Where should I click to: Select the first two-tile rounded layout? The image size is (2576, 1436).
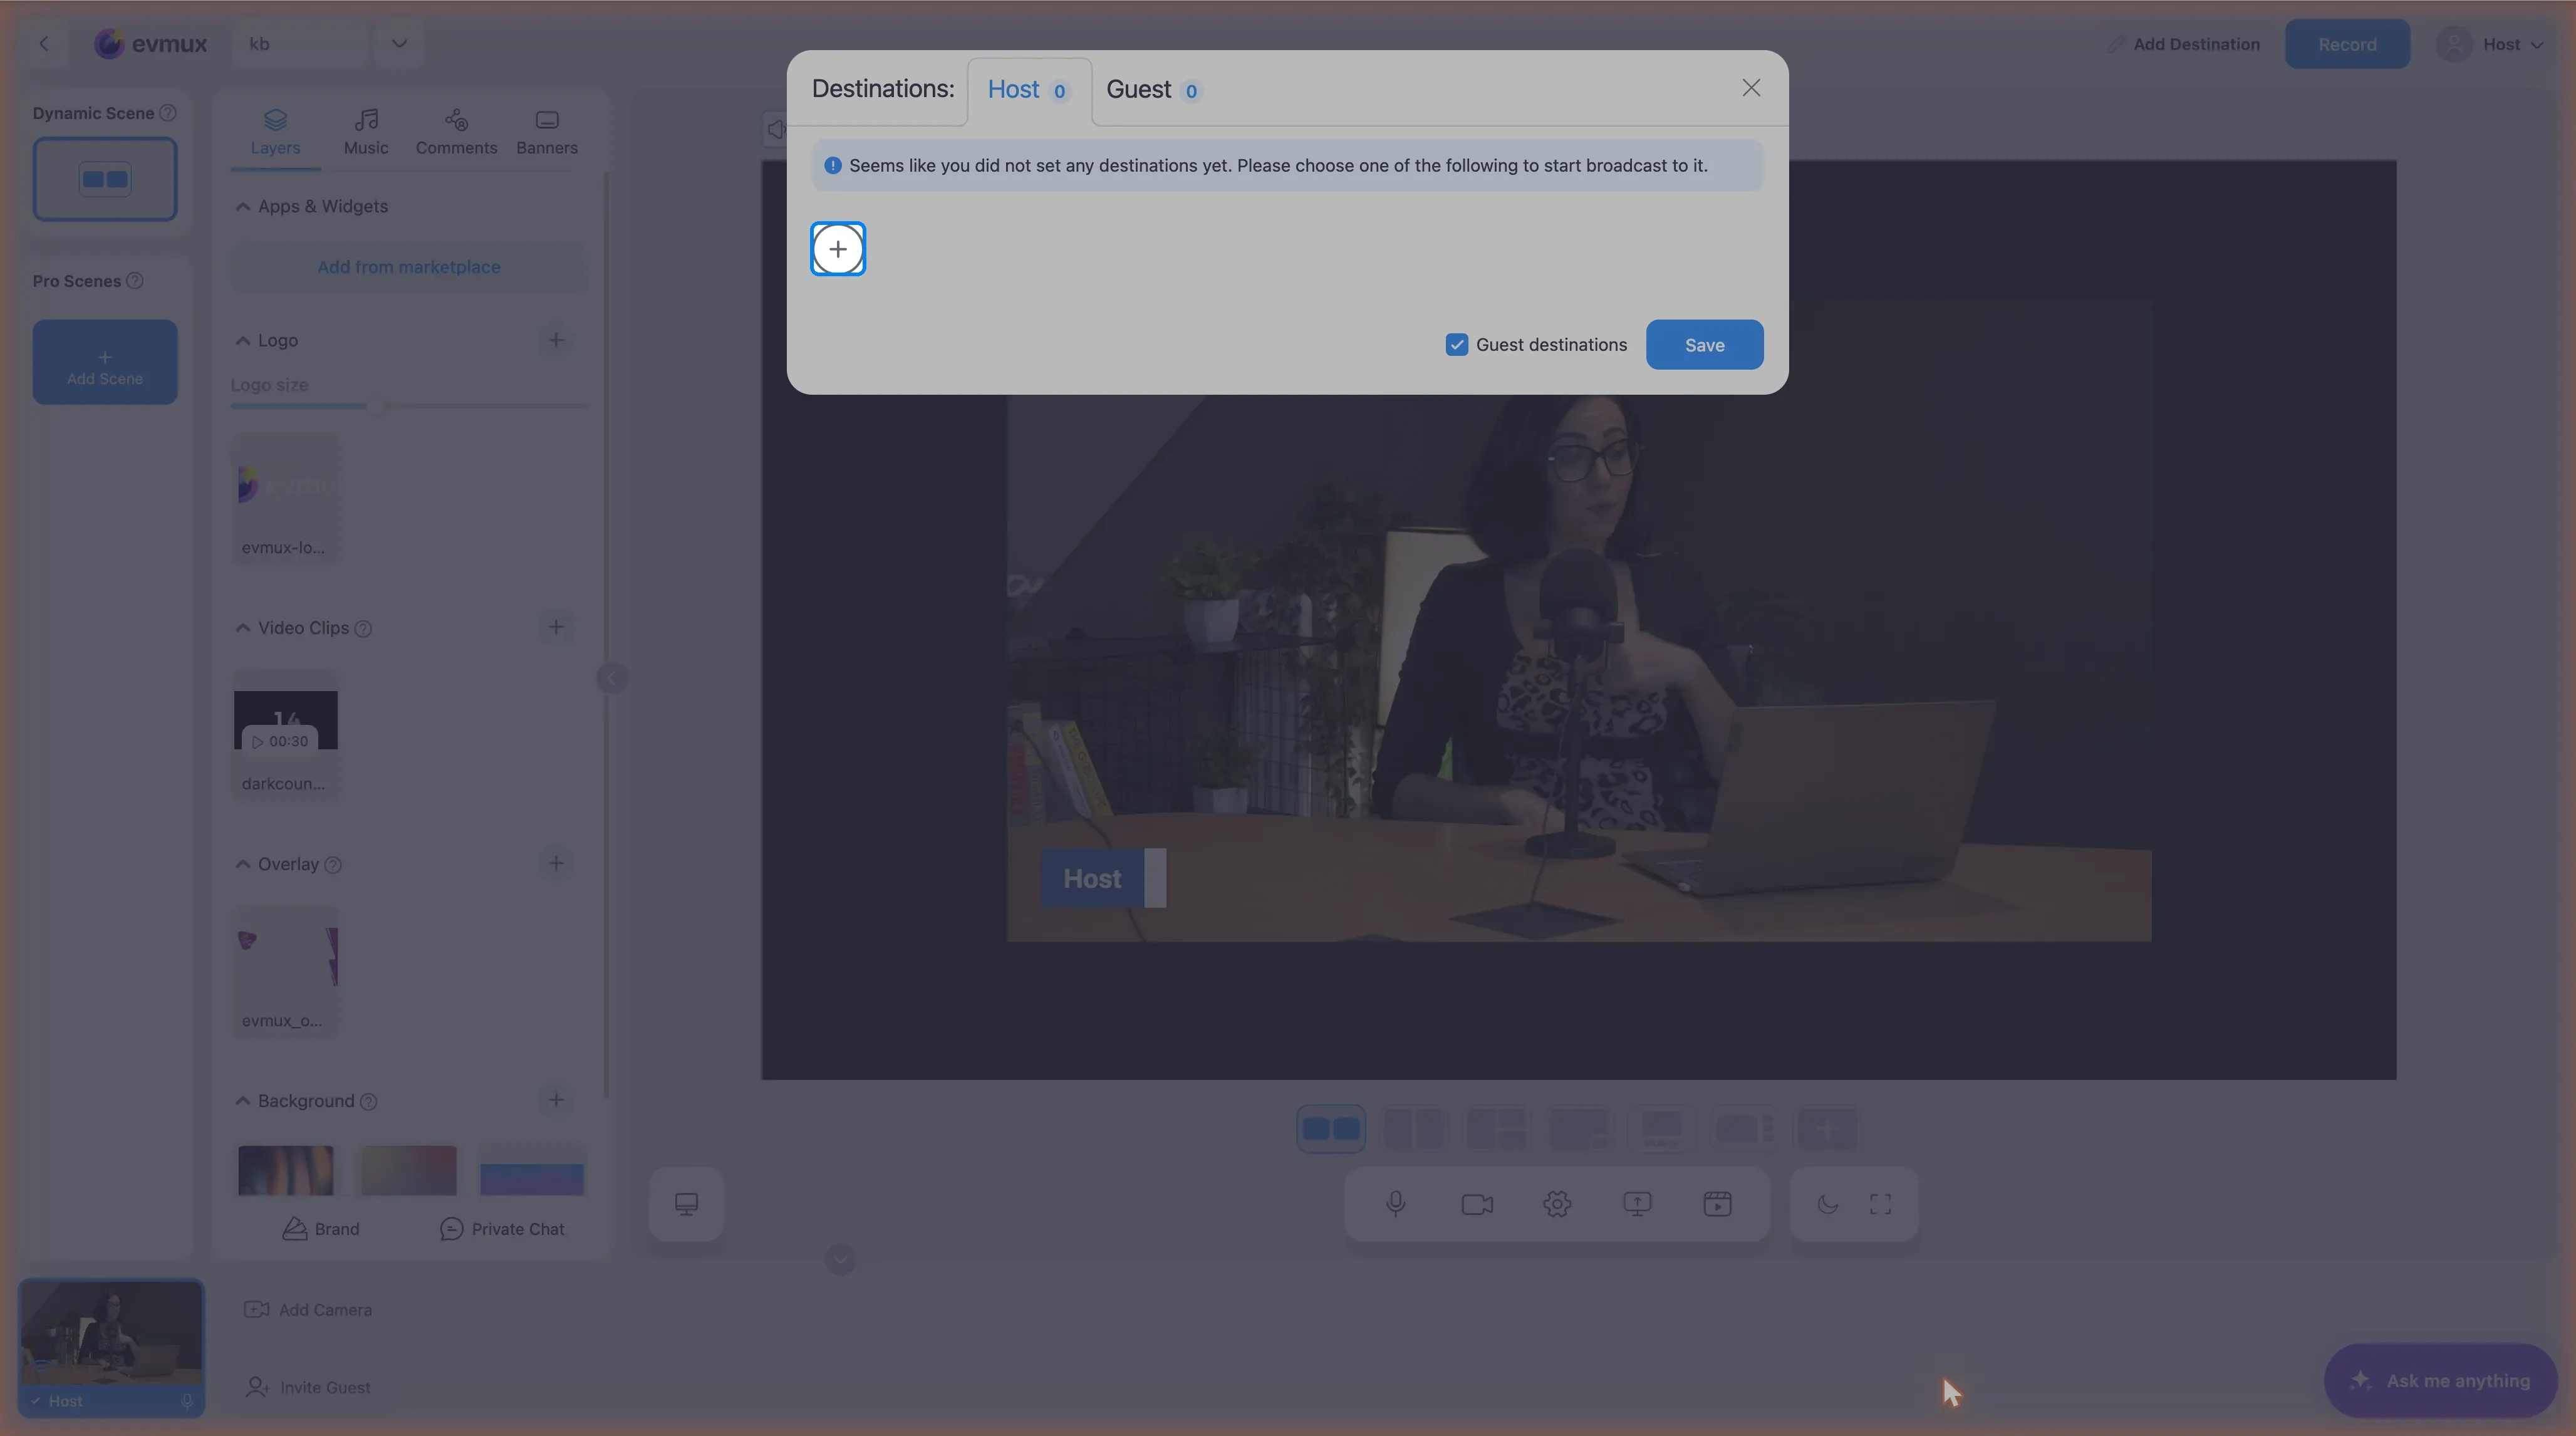1331,1129
